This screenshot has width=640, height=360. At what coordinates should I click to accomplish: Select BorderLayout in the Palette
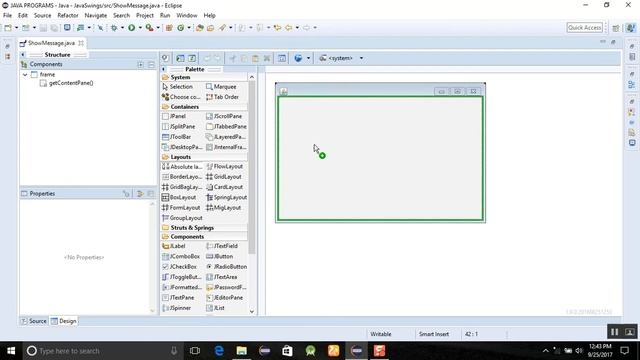[x=182, y=177]
